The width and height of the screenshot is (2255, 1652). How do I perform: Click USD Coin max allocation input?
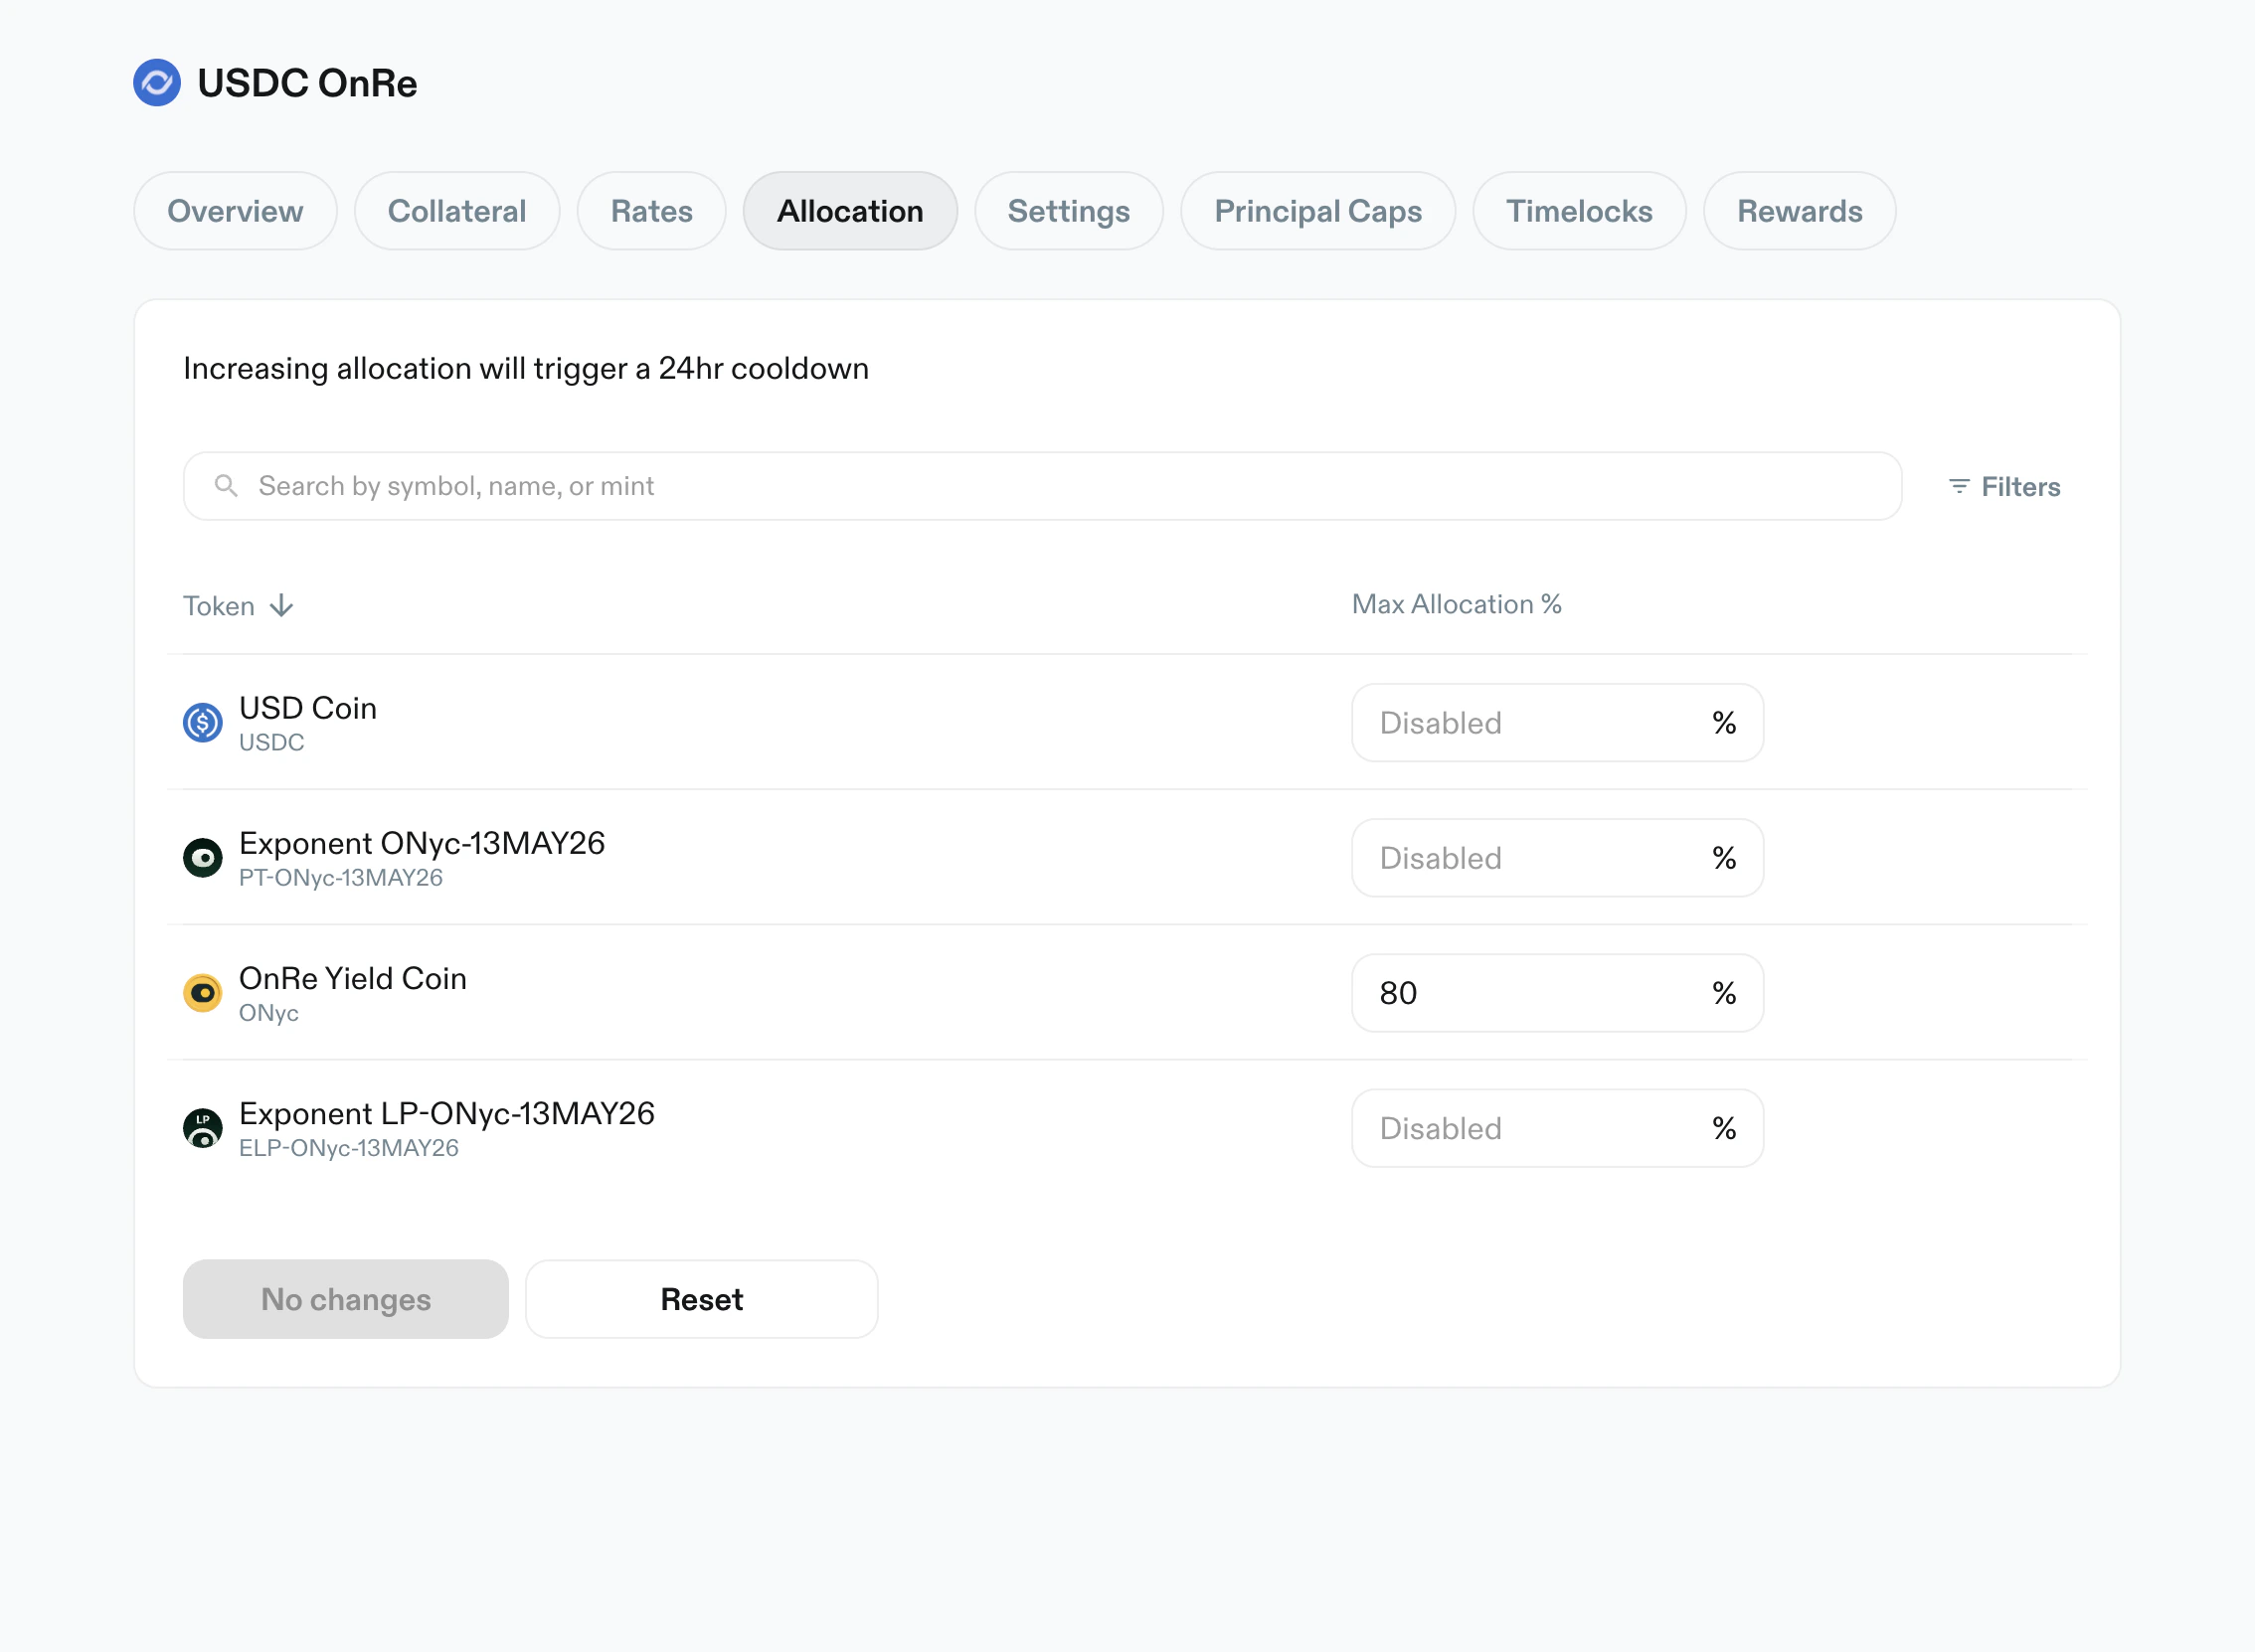[x=1530, y=723]
